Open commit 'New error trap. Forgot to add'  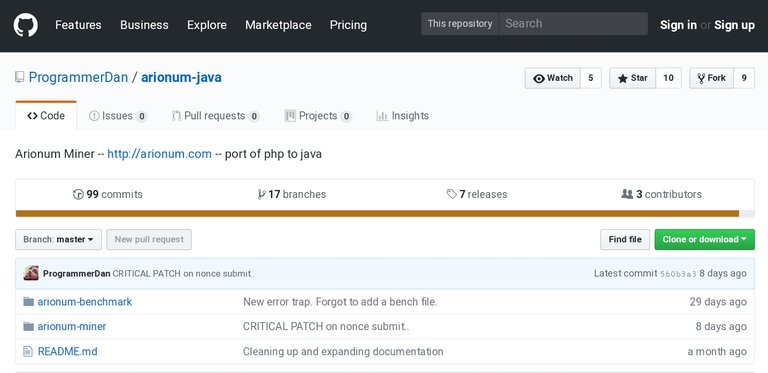pos(340,302)
